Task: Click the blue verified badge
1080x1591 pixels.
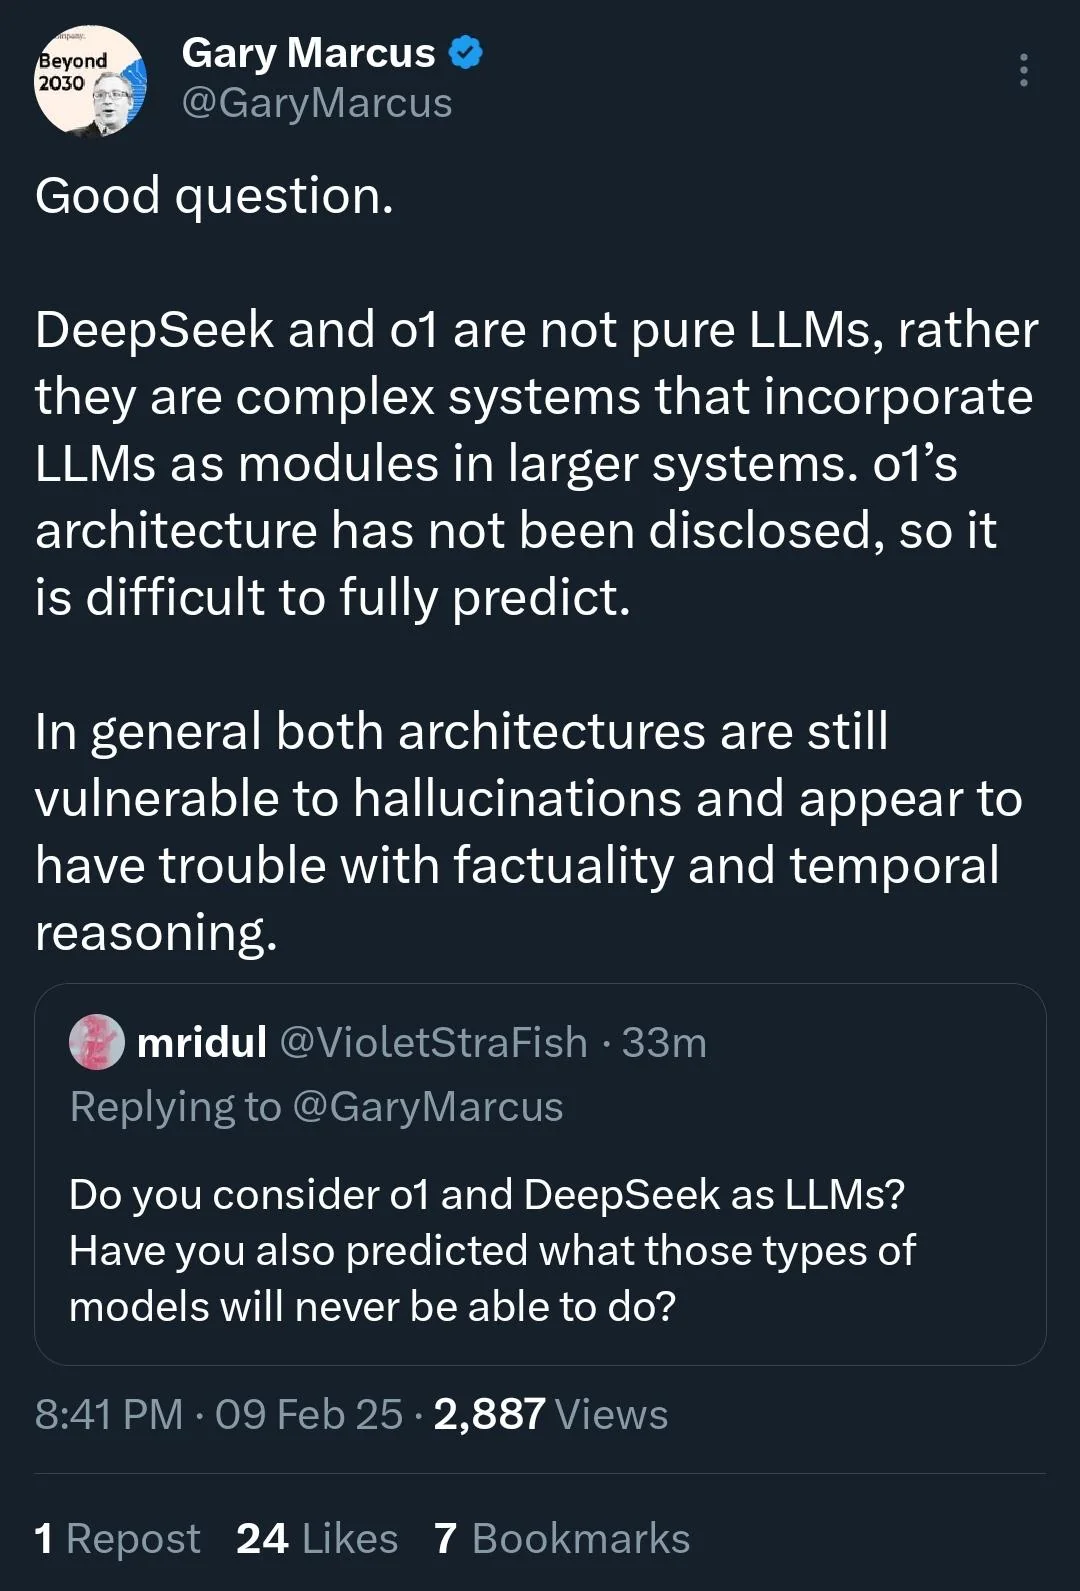Action: (x=465, y=53)
